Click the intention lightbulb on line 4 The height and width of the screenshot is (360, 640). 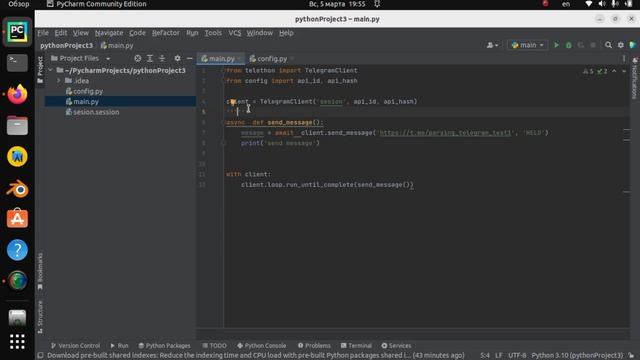click(233, 102)
